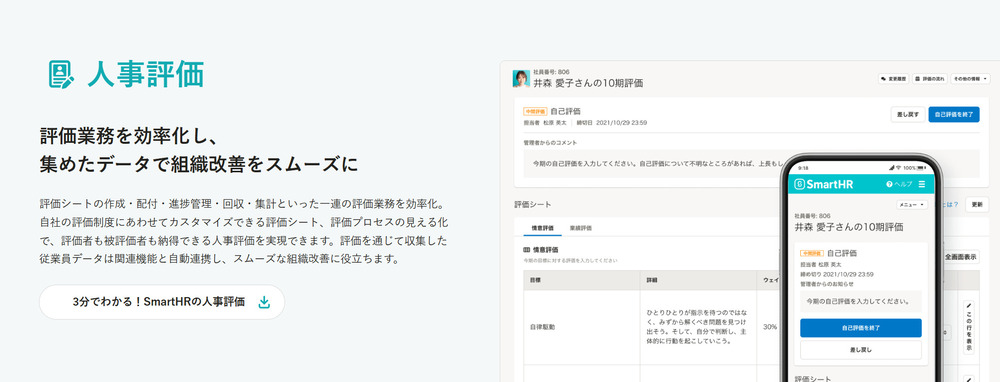The width and height of the screenshot is (1000, 382).
Task: Click the 自律駆動 goal cell
Action: 582,327
